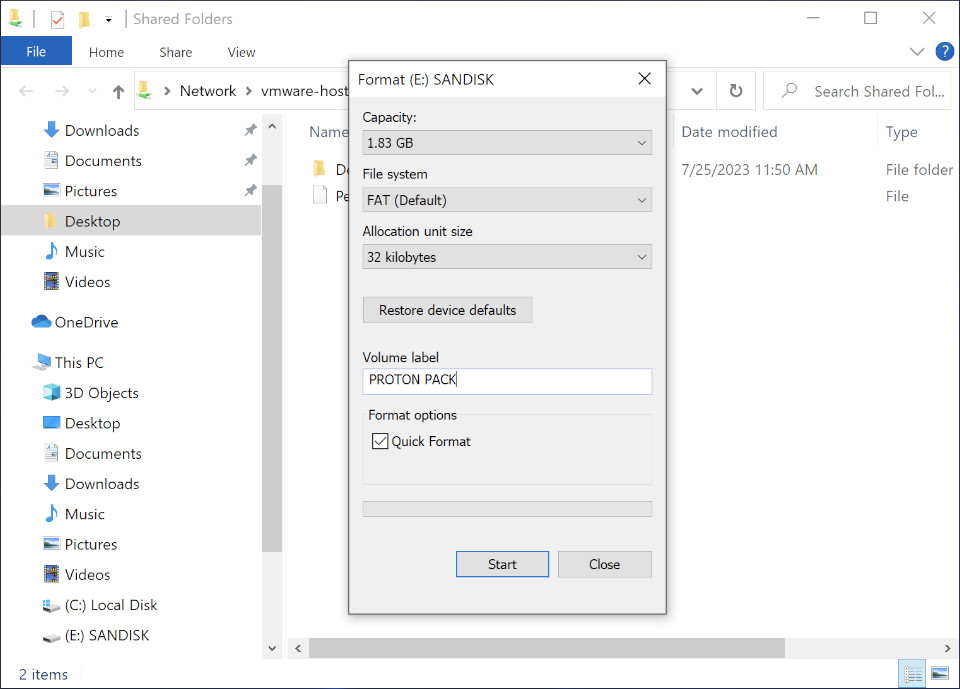Open Music in Quick access
Image resolution: width=960 pixels, height=689 pixels.
pos(84,252)
